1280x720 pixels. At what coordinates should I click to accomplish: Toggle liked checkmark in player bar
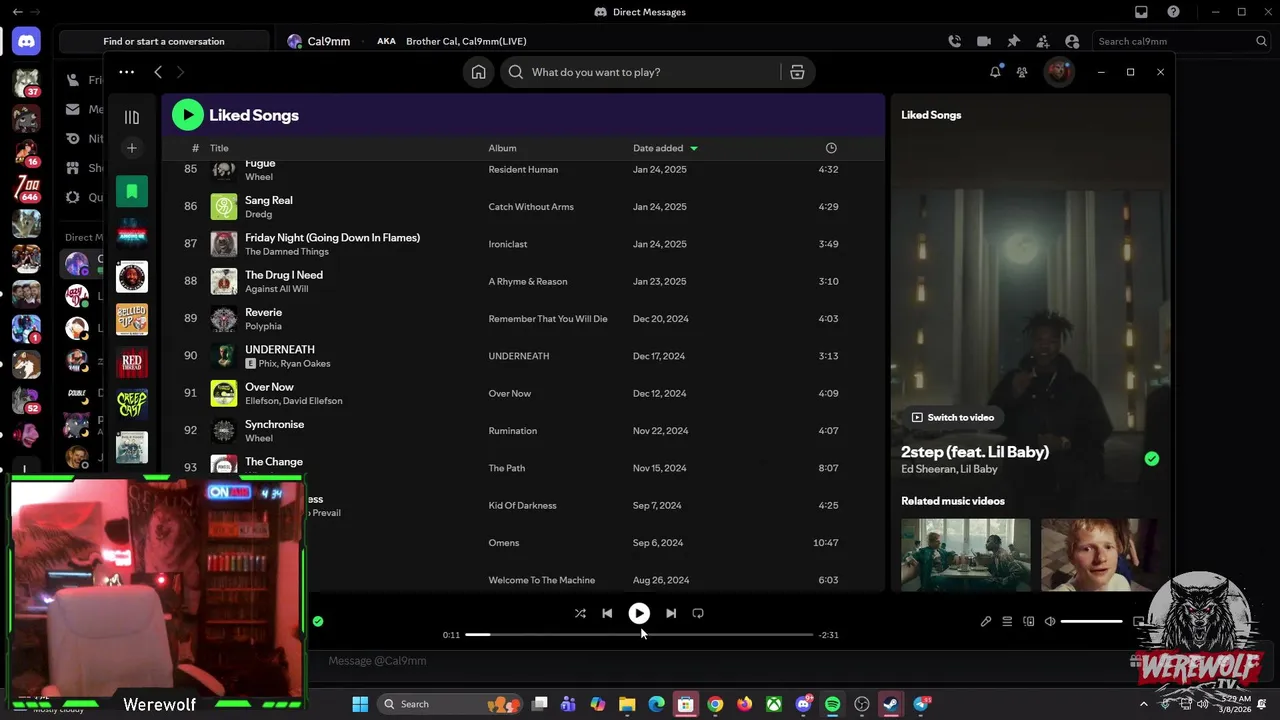pyautogui.click(x=318, y=621)
